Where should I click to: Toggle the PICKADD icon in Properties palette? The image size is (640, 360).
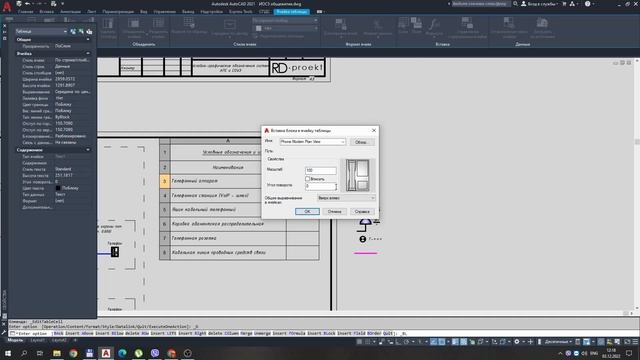click(73, 31)
